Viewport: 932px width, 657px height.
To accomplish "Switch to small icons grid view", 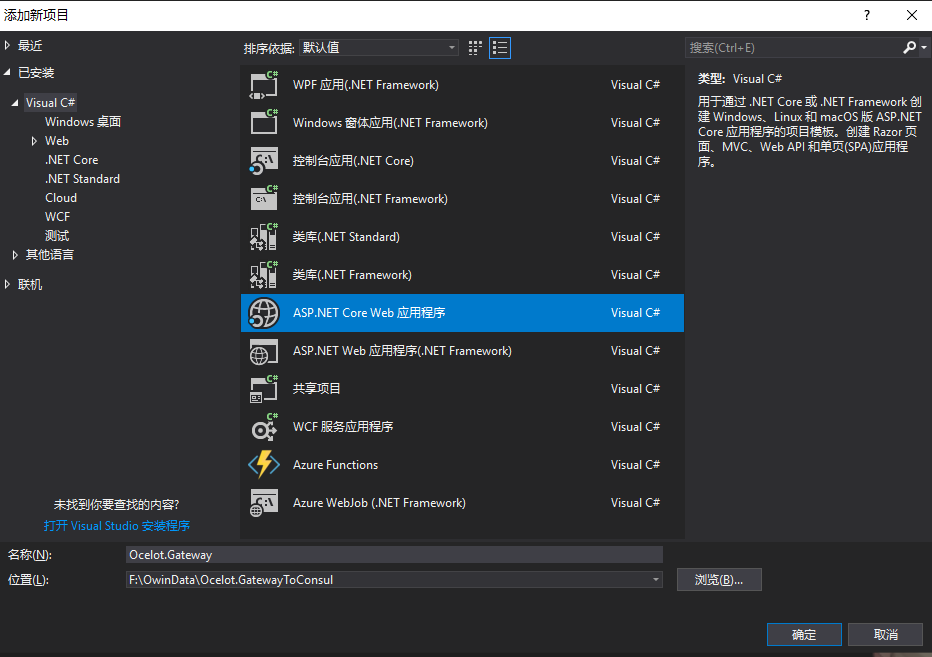I will (x=475, y=48).
